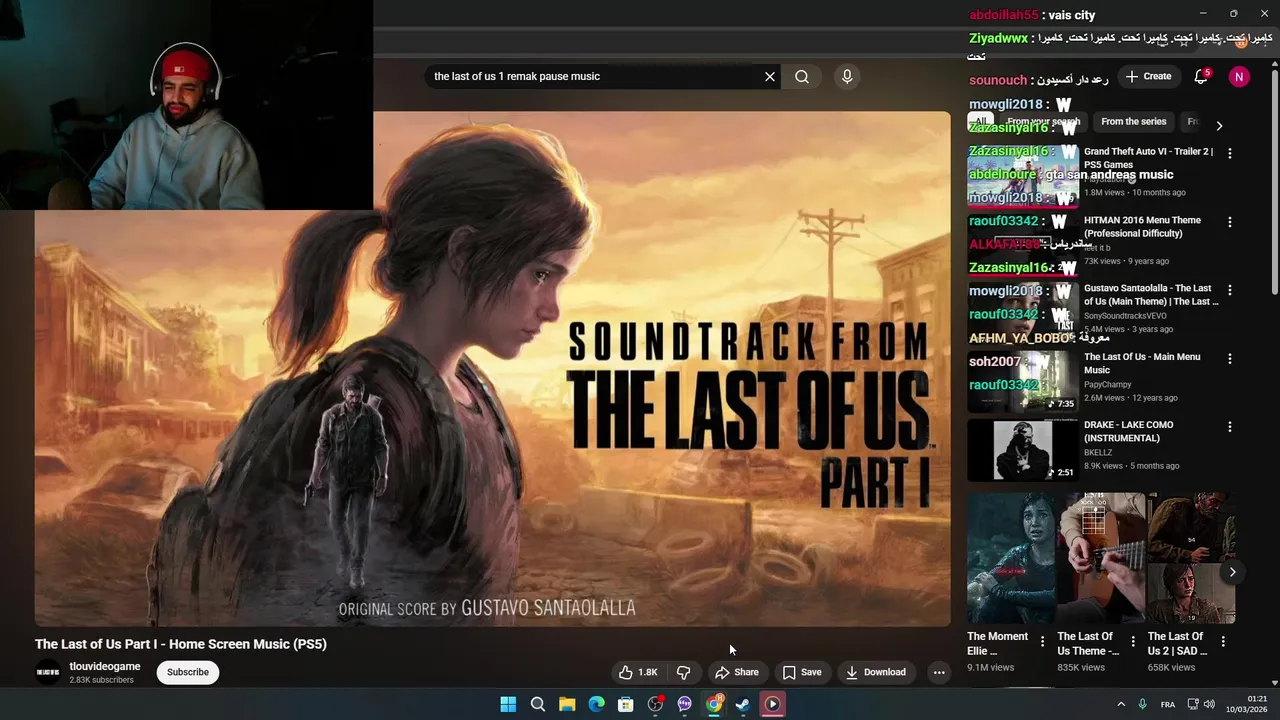This screenshot has width=1280, height=720.
Task: Expand hidden system tray icons
Action: [1121, 704]
